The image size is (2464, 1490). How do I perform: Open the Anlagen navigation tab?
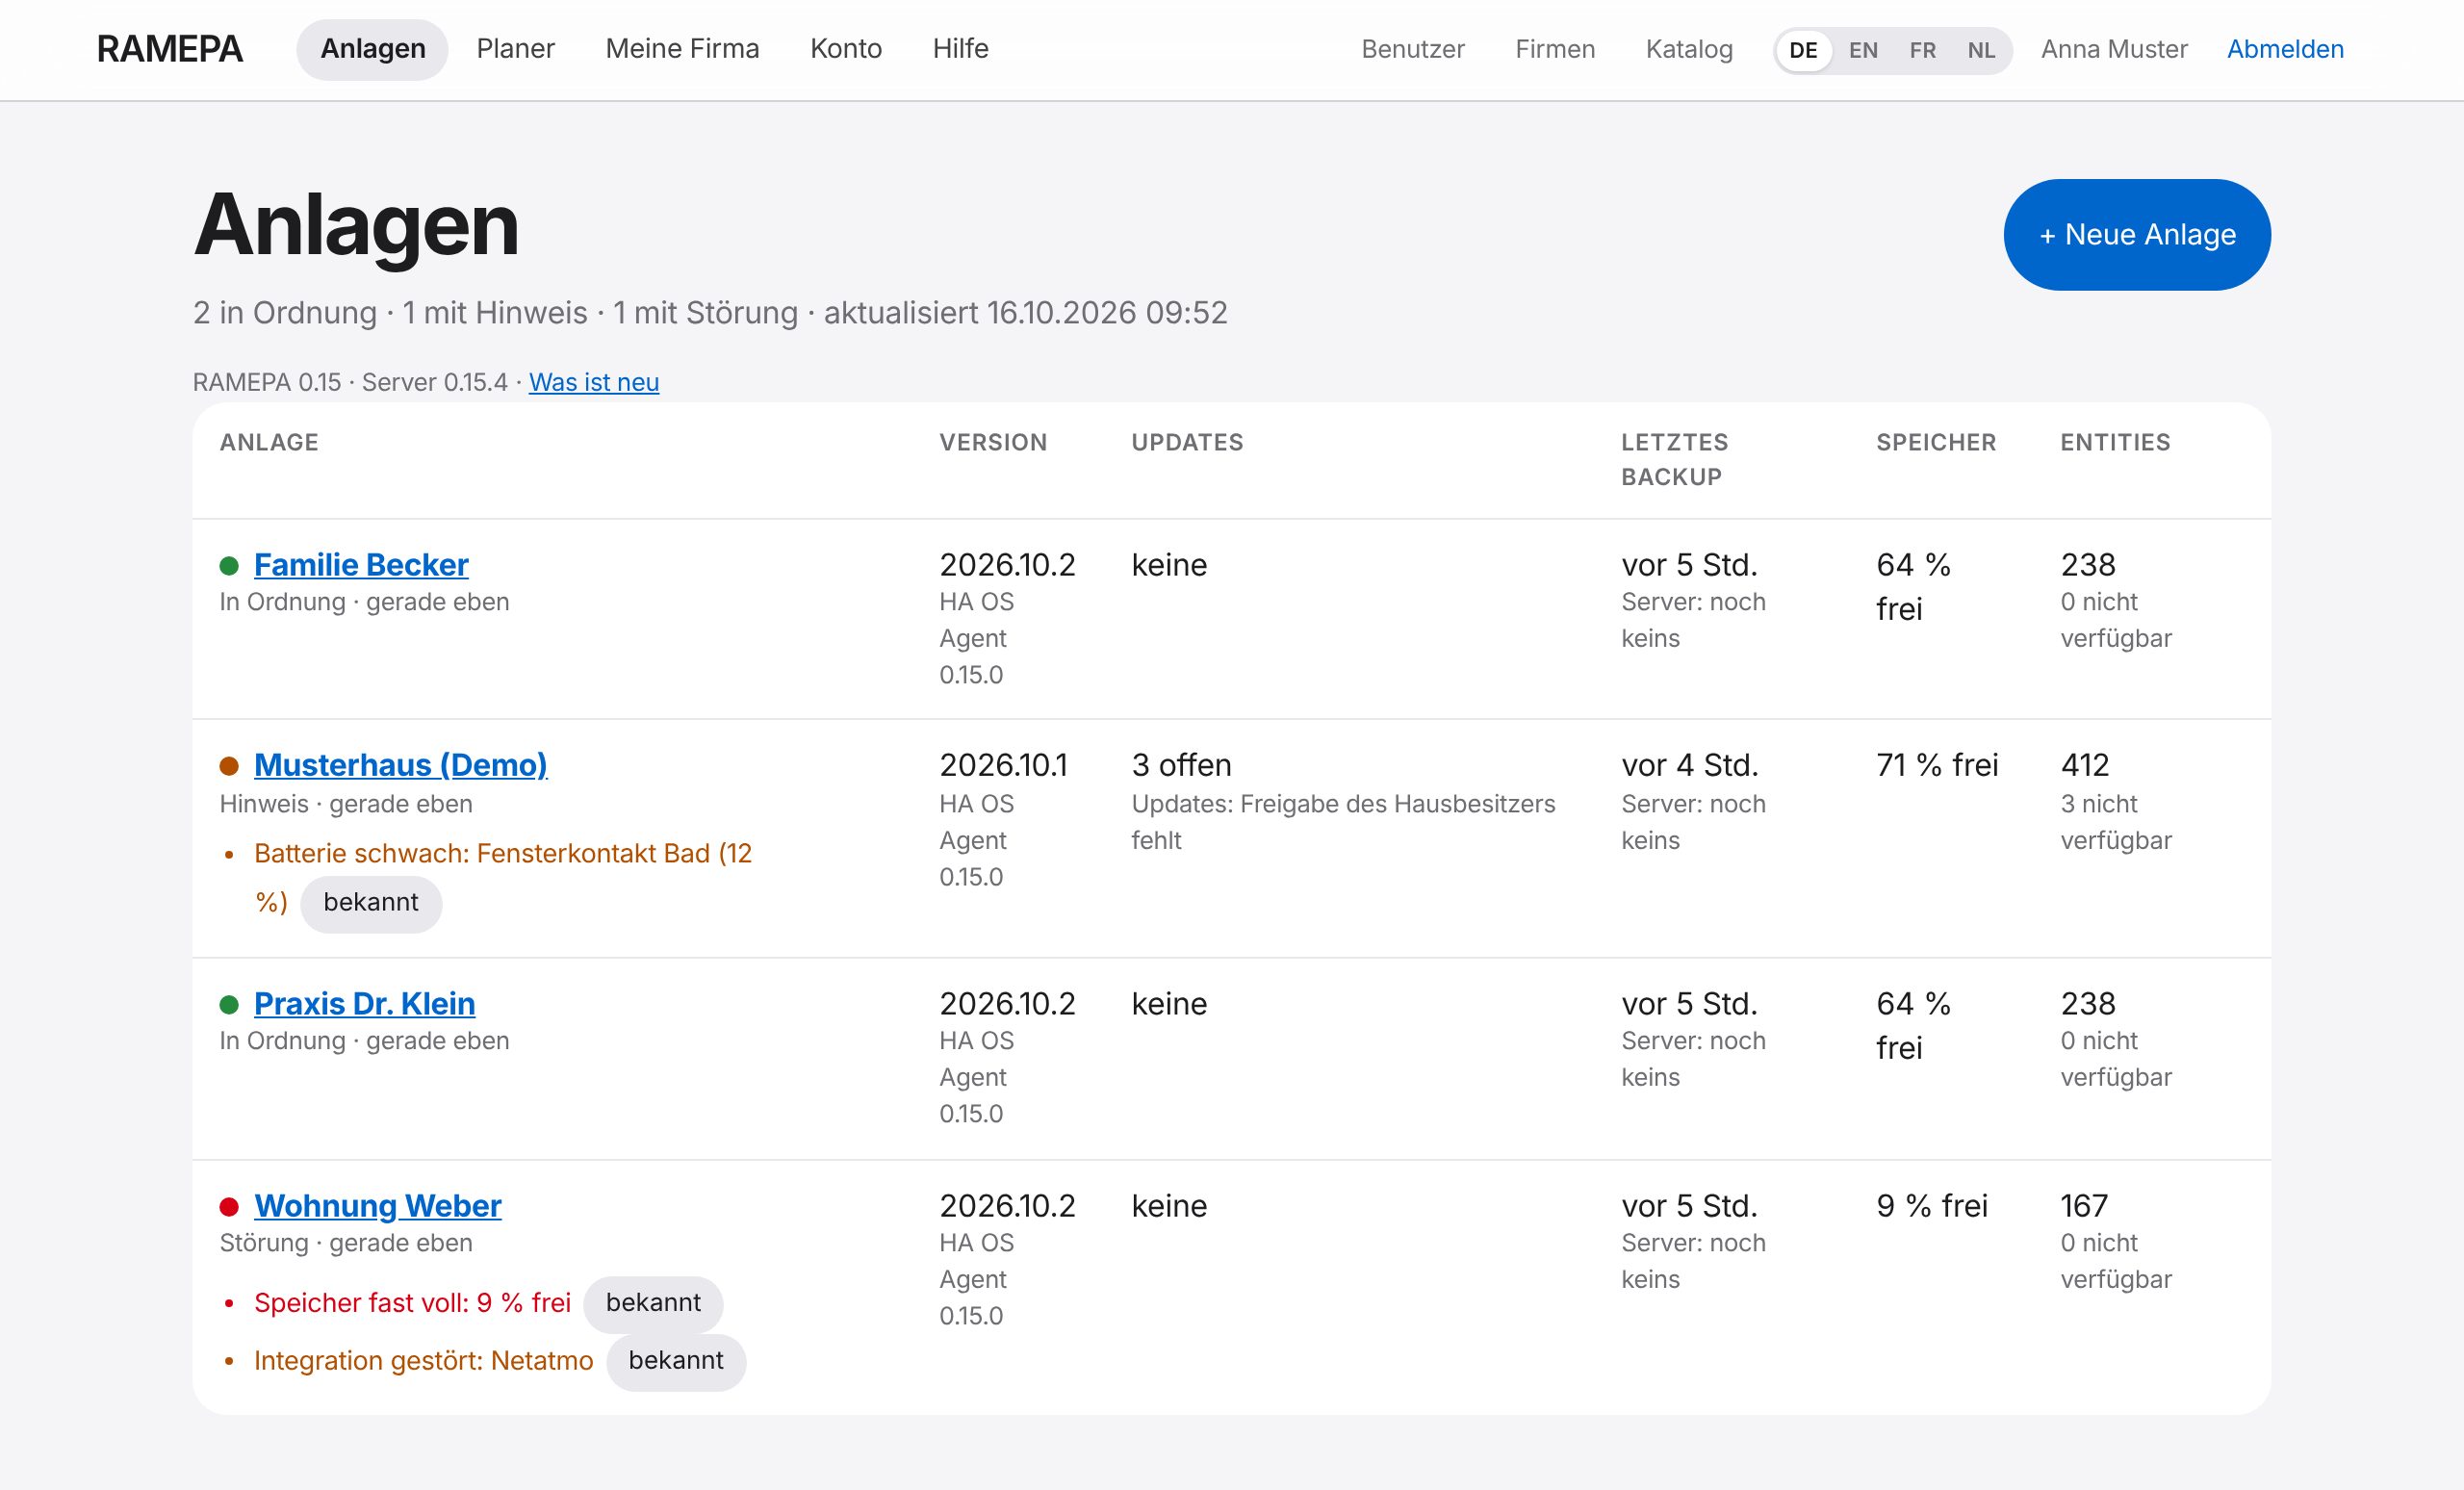tap(372, 49)
